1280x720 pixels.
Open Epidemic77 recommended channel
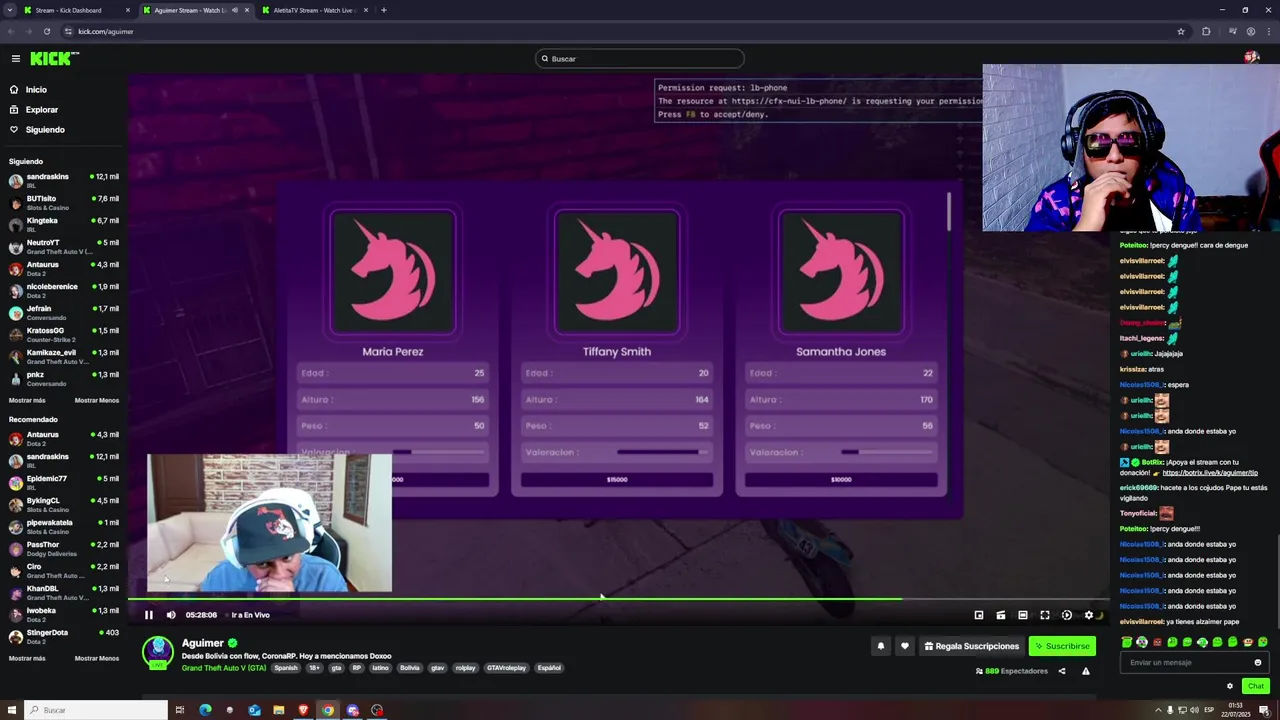[64, 483]
